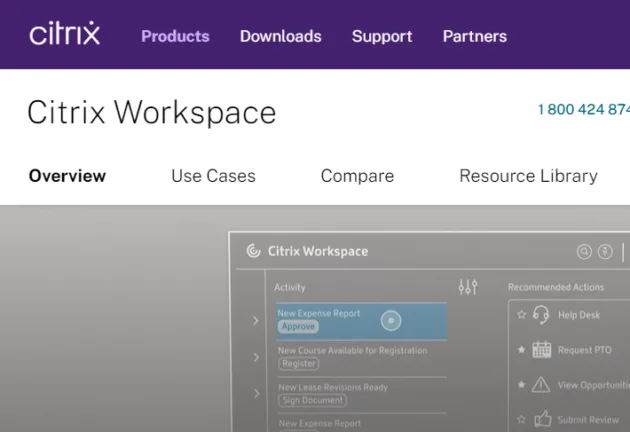Click the search icon in Workspace preview

584,252
